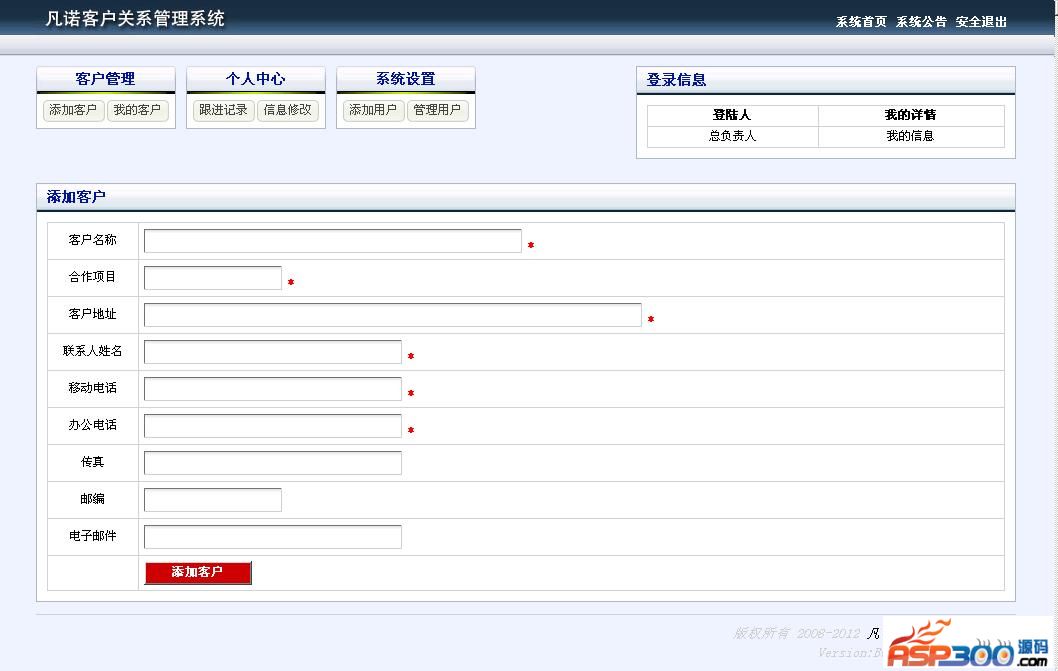
Task: Focus the 合作项目 input field
Action: (213, 278)
